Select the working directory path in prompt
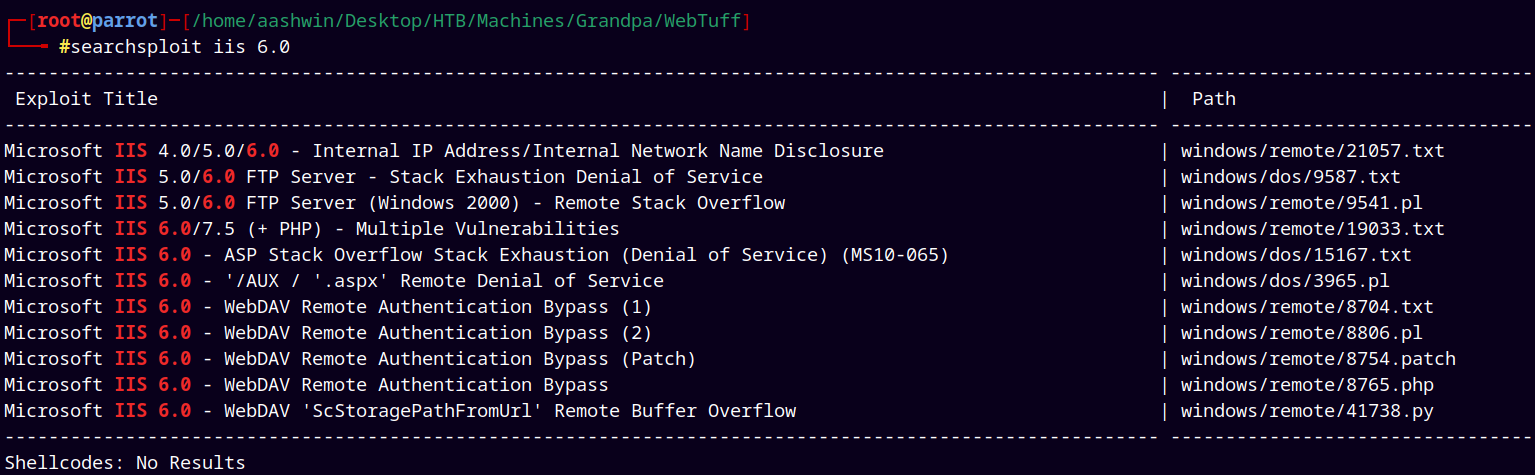1535x475 pixels. pyautogui.click(x=468, y=21)
